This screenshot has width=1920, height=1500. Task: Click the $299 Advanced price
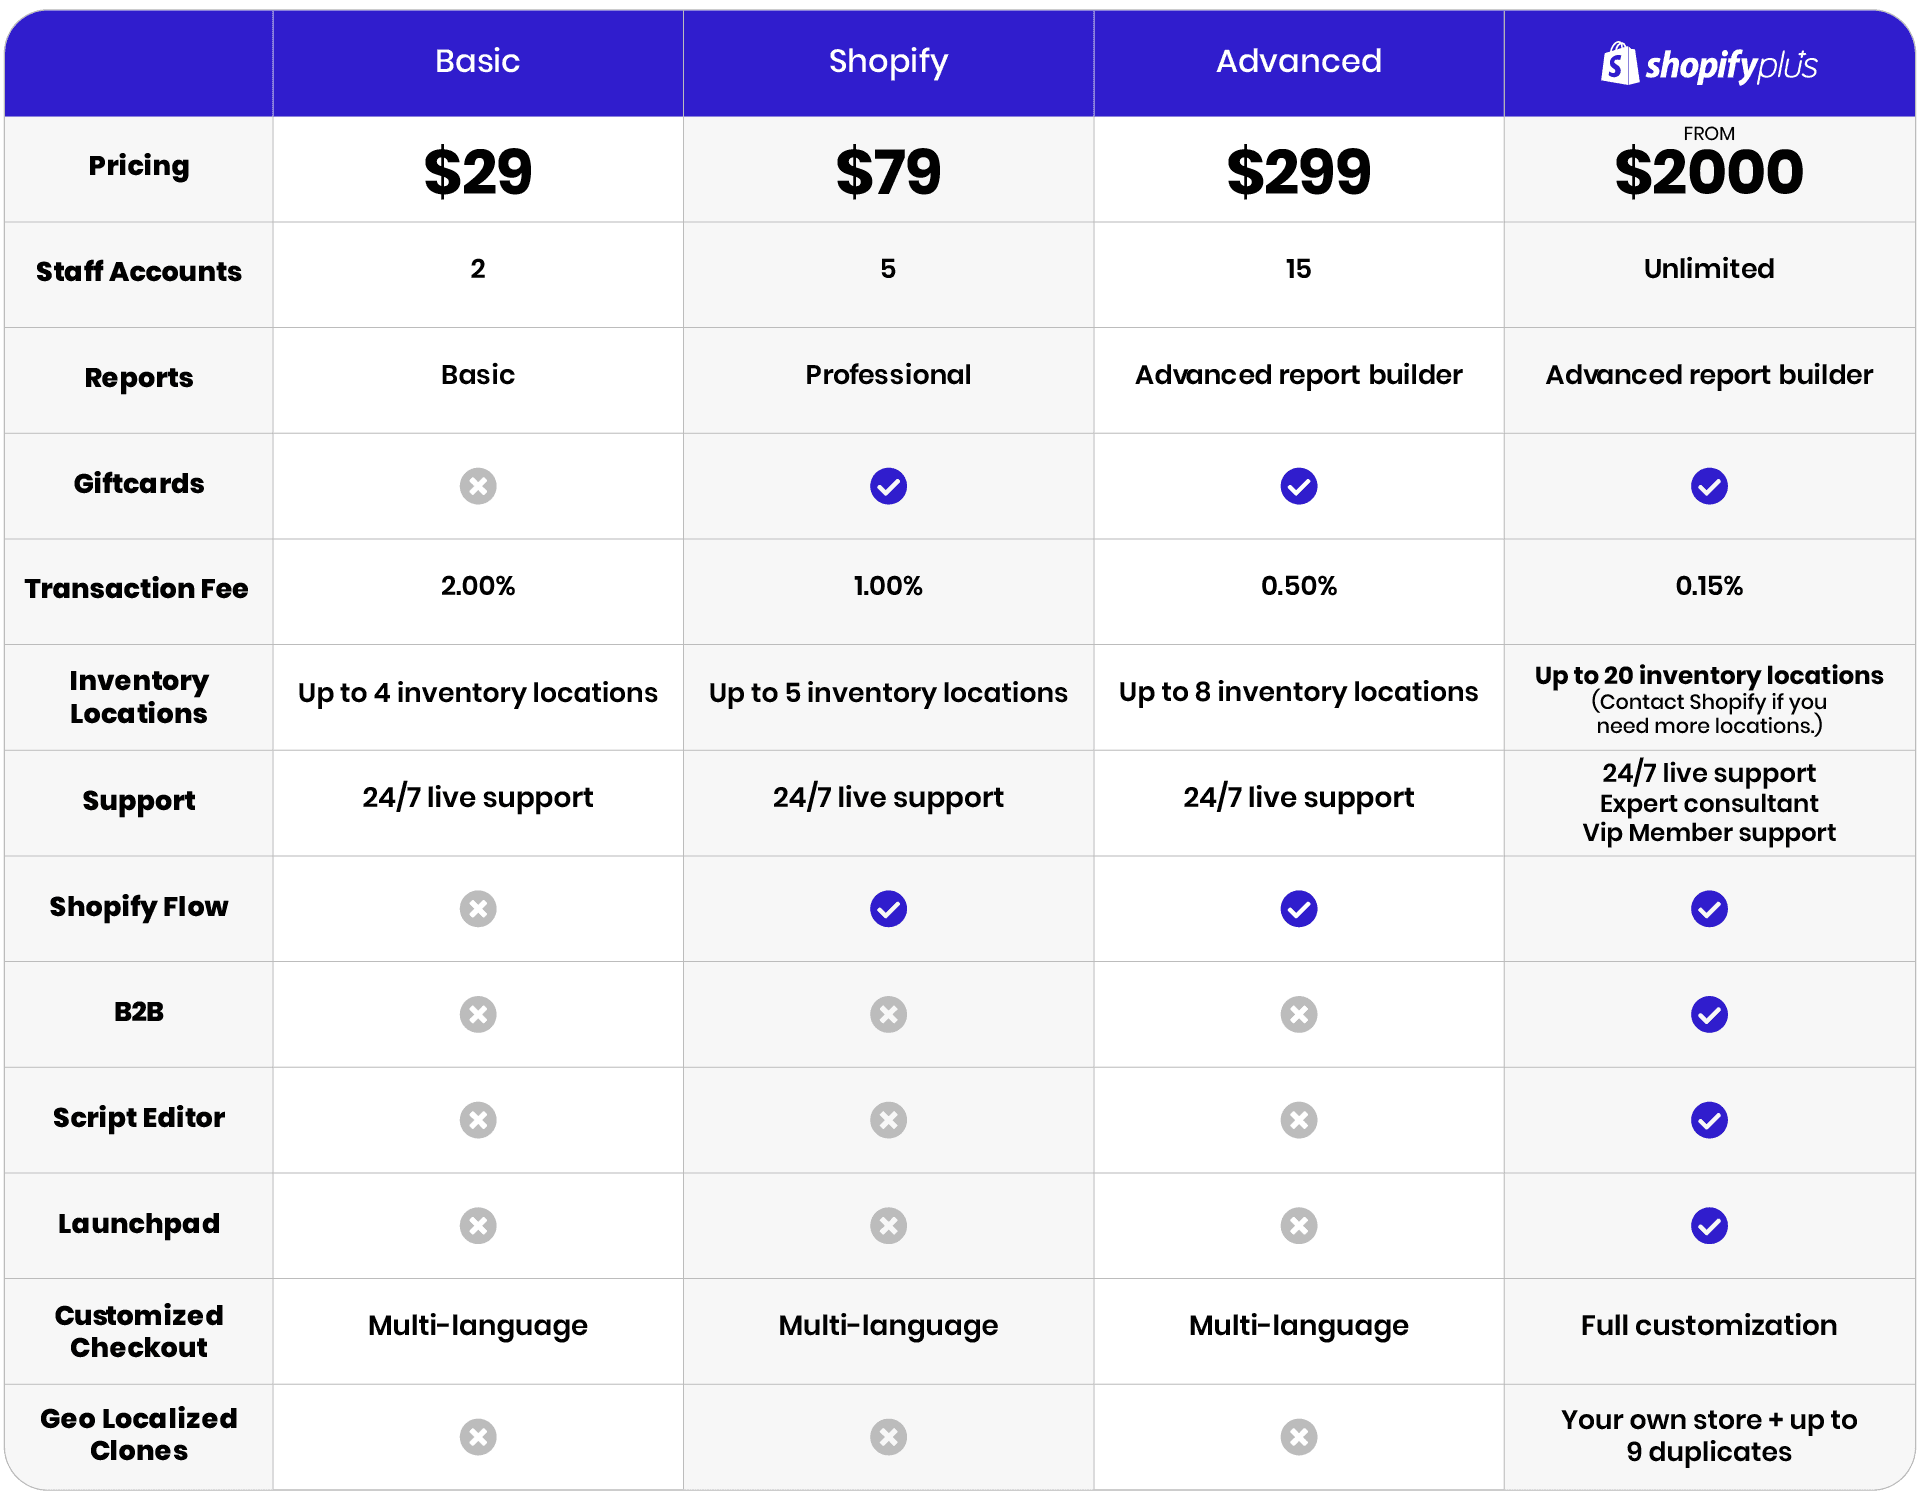(x=1299, y=172)
